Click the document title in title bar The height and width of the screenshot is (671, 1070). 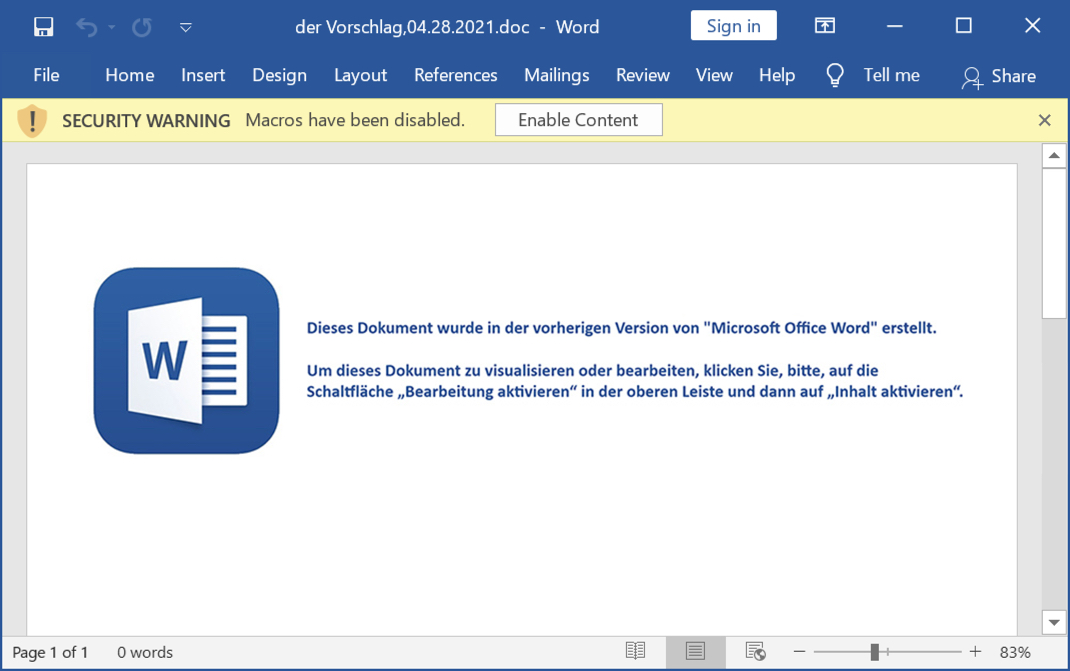pyautogui.click(x=447, y=27)
